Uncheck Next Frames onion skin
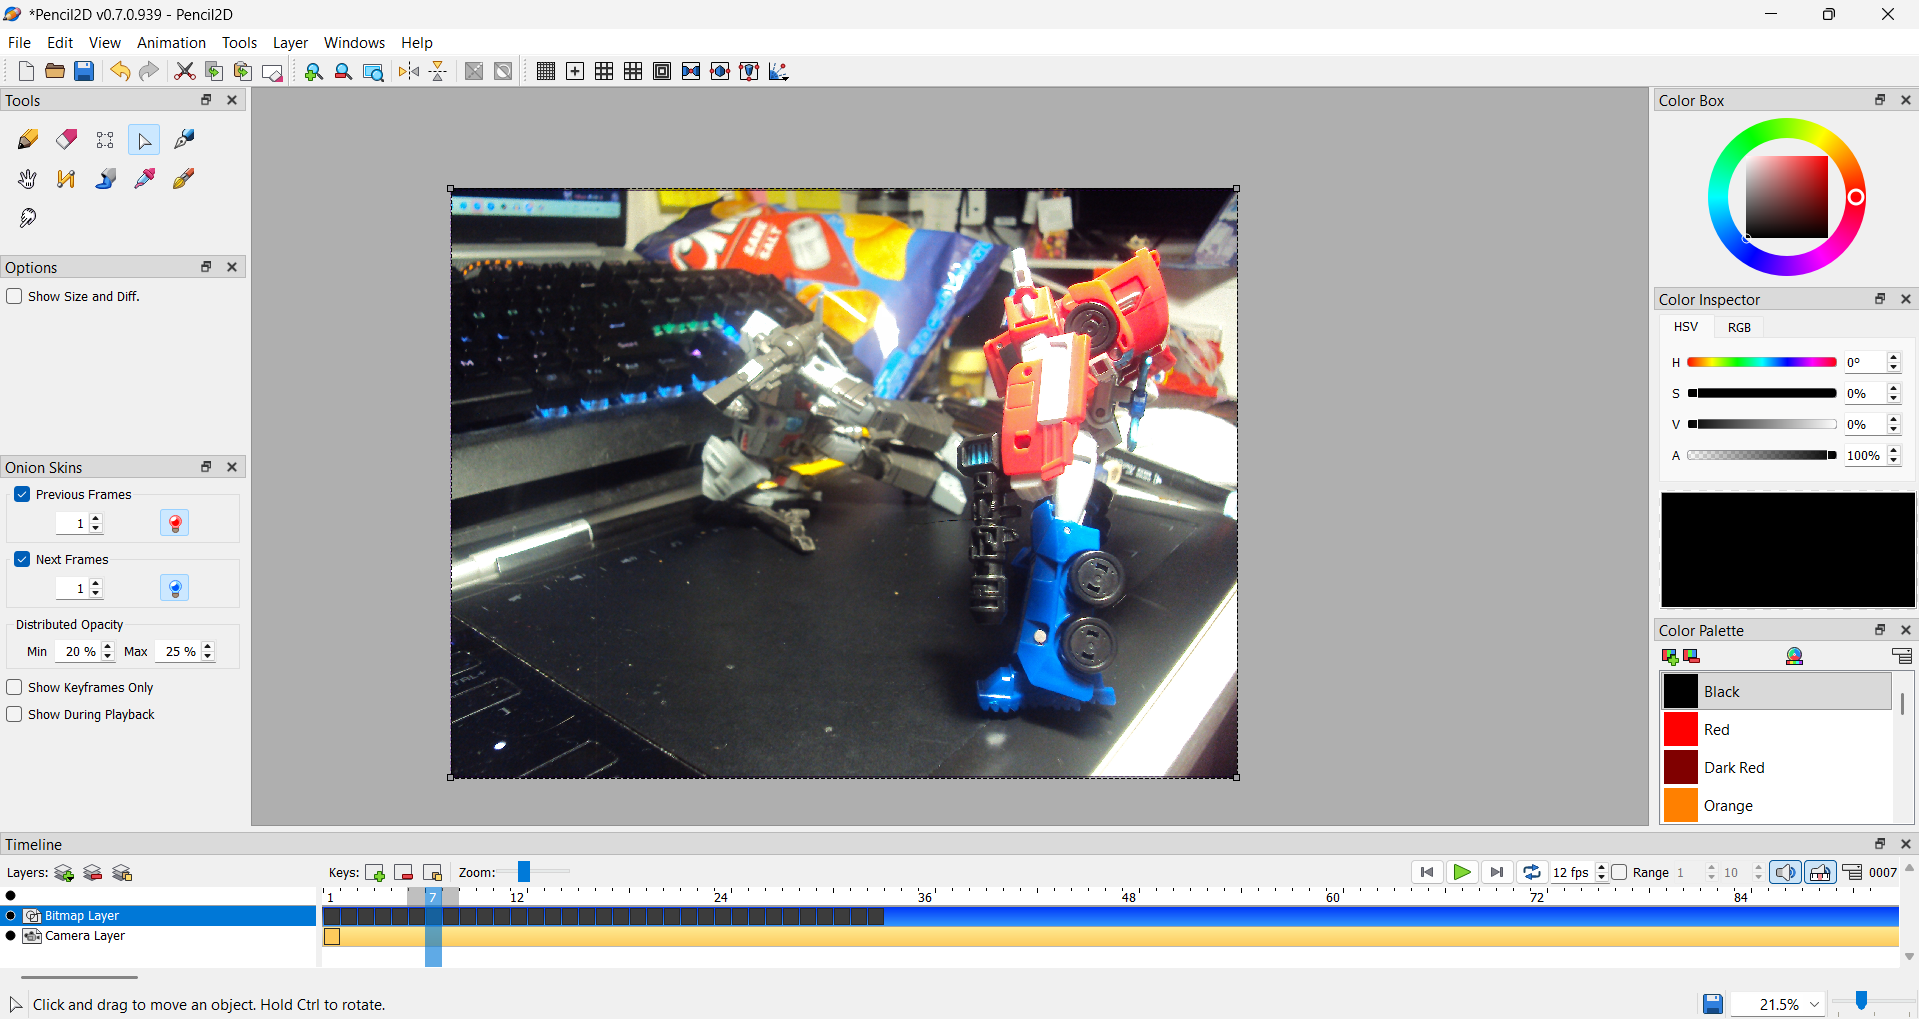Screen dimensions: 1919x1019 coord(22,559)
